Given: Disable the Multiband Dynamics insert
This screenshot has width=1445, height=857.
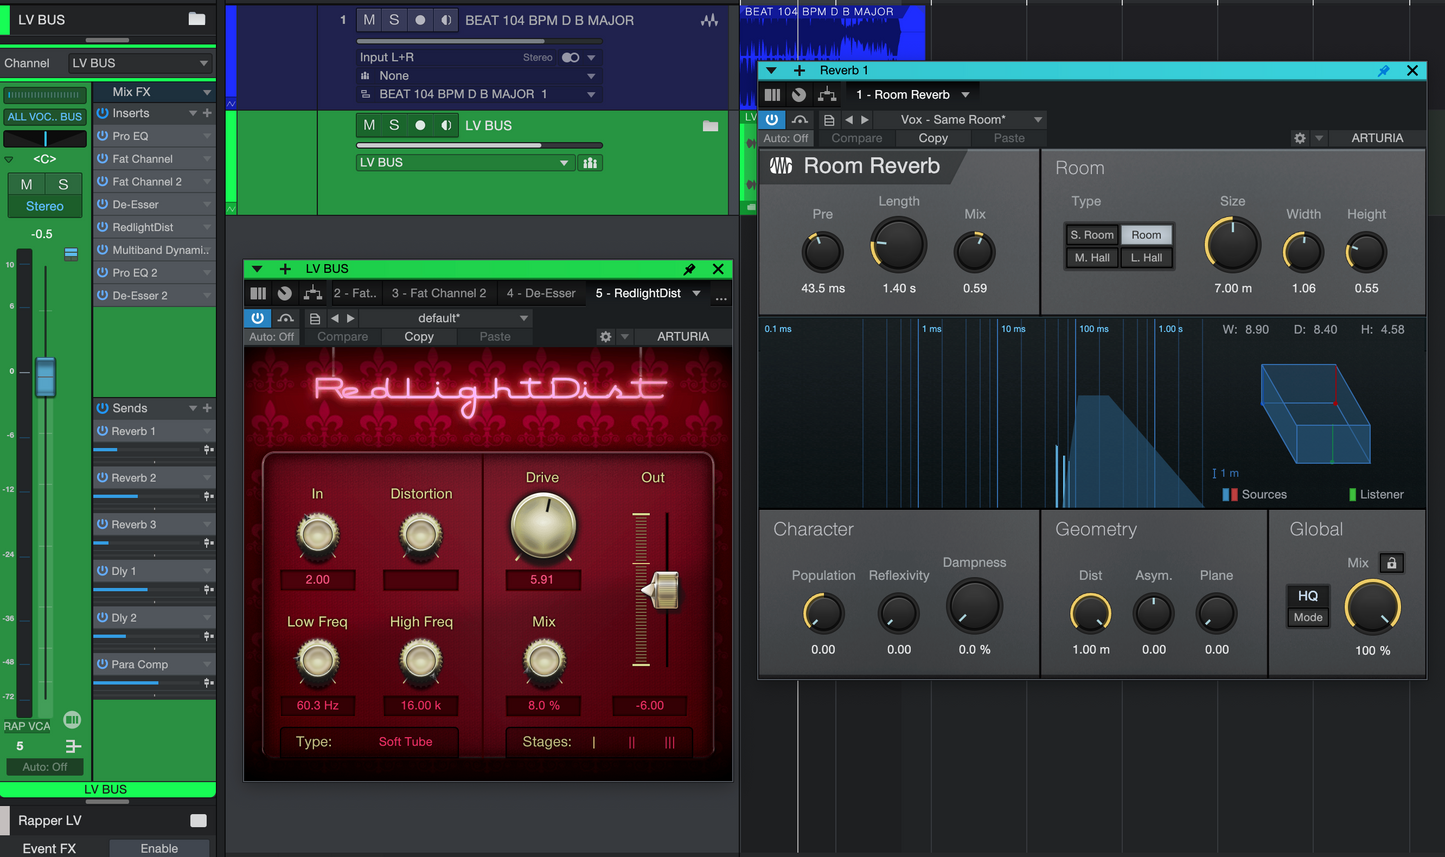Looking at the screenshot, I should [x=102, y=250].
